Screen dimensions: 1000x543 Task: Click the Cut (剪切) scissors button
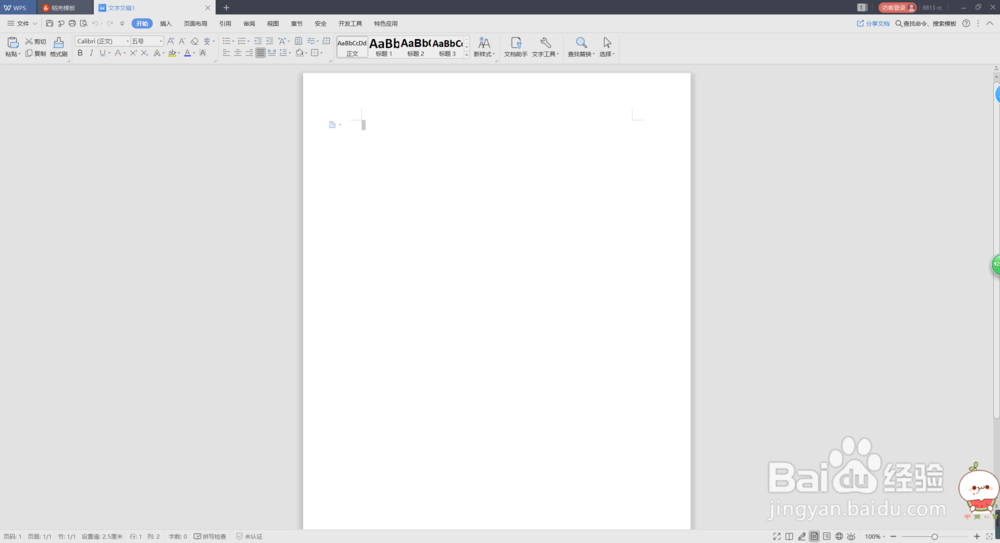pos(36,41)
